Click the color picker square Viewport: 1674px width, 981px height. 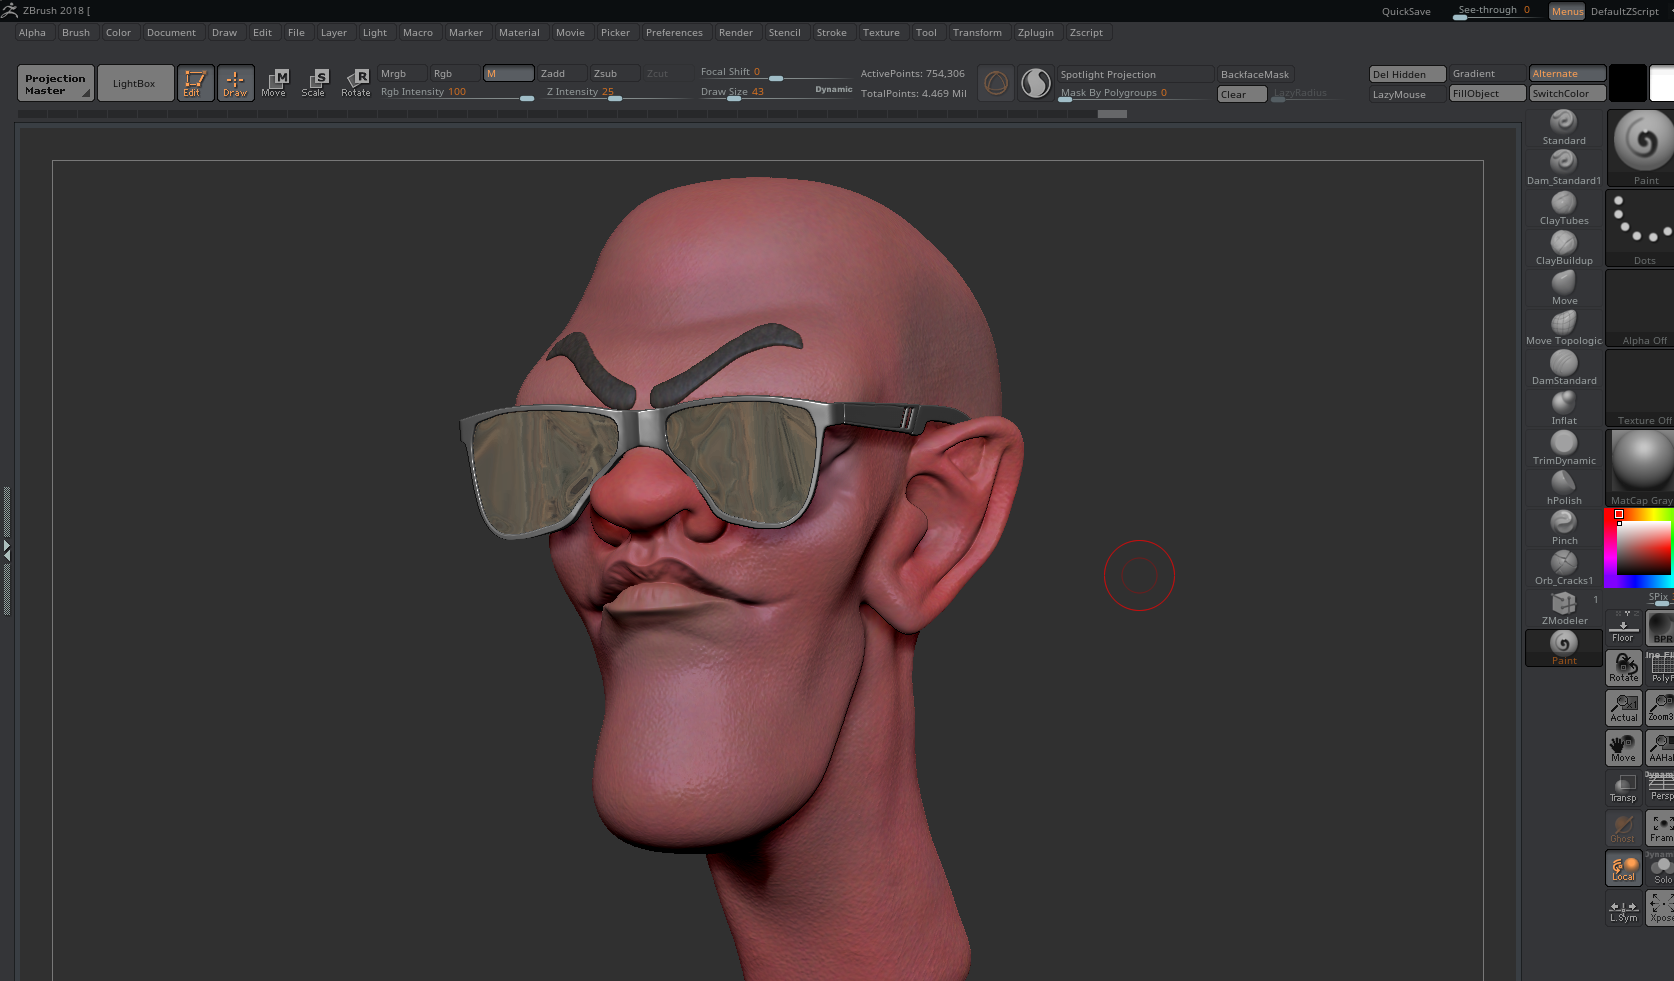tap(1644, 547)
